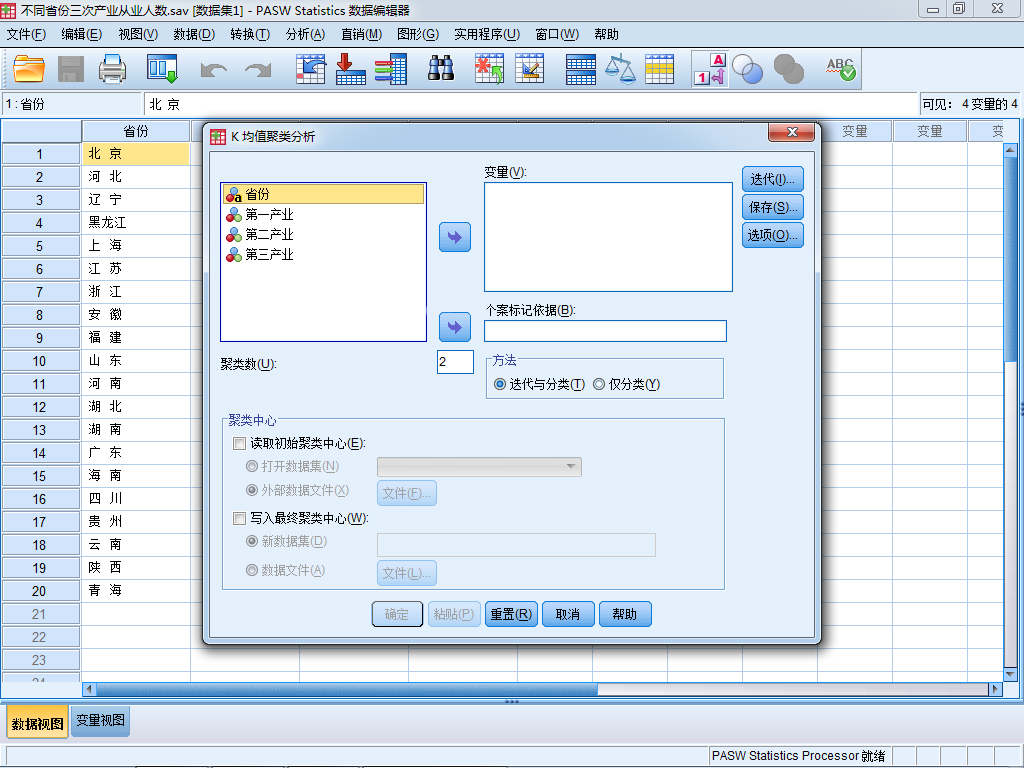
Task: Enable 读取初始聚类中心 checkbox
Action: (240, 443)
